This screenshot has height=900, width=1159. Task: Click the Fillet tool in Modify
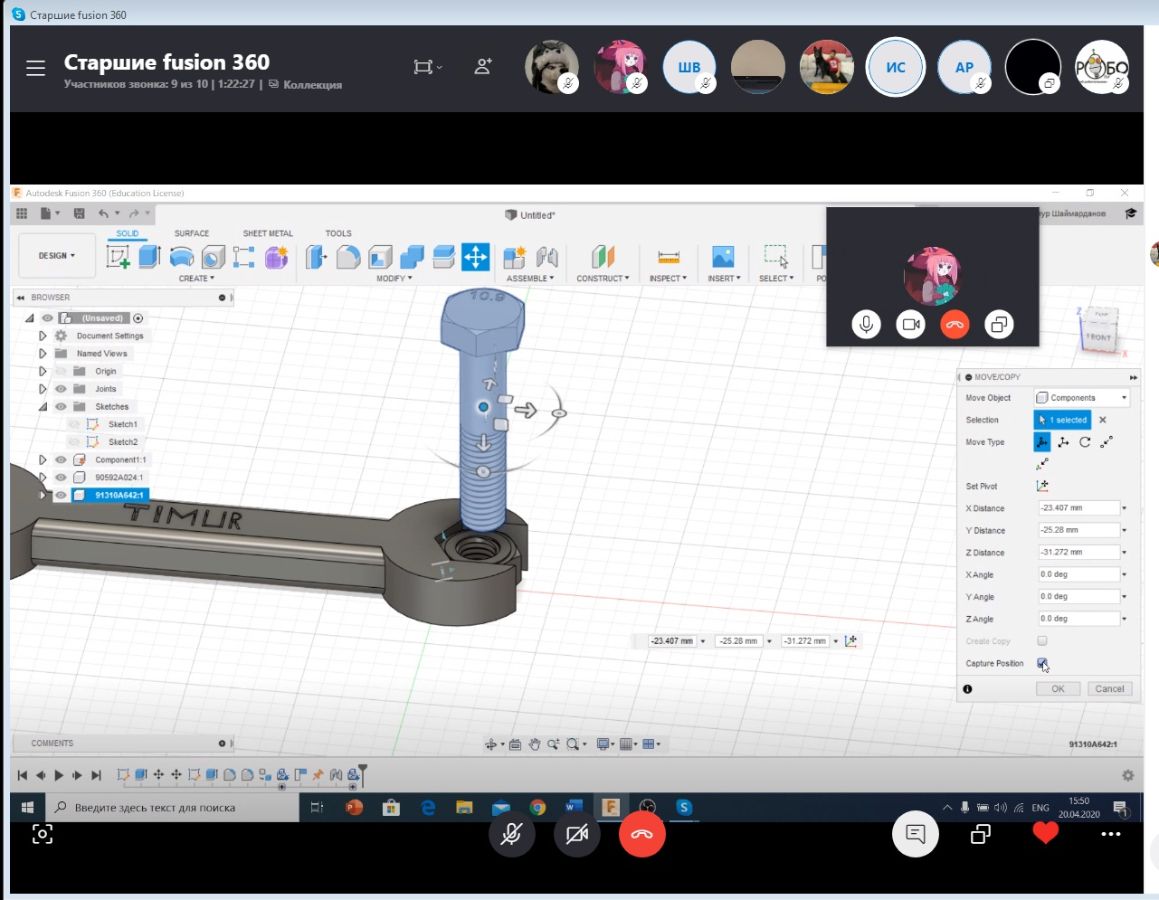[348, 257]
